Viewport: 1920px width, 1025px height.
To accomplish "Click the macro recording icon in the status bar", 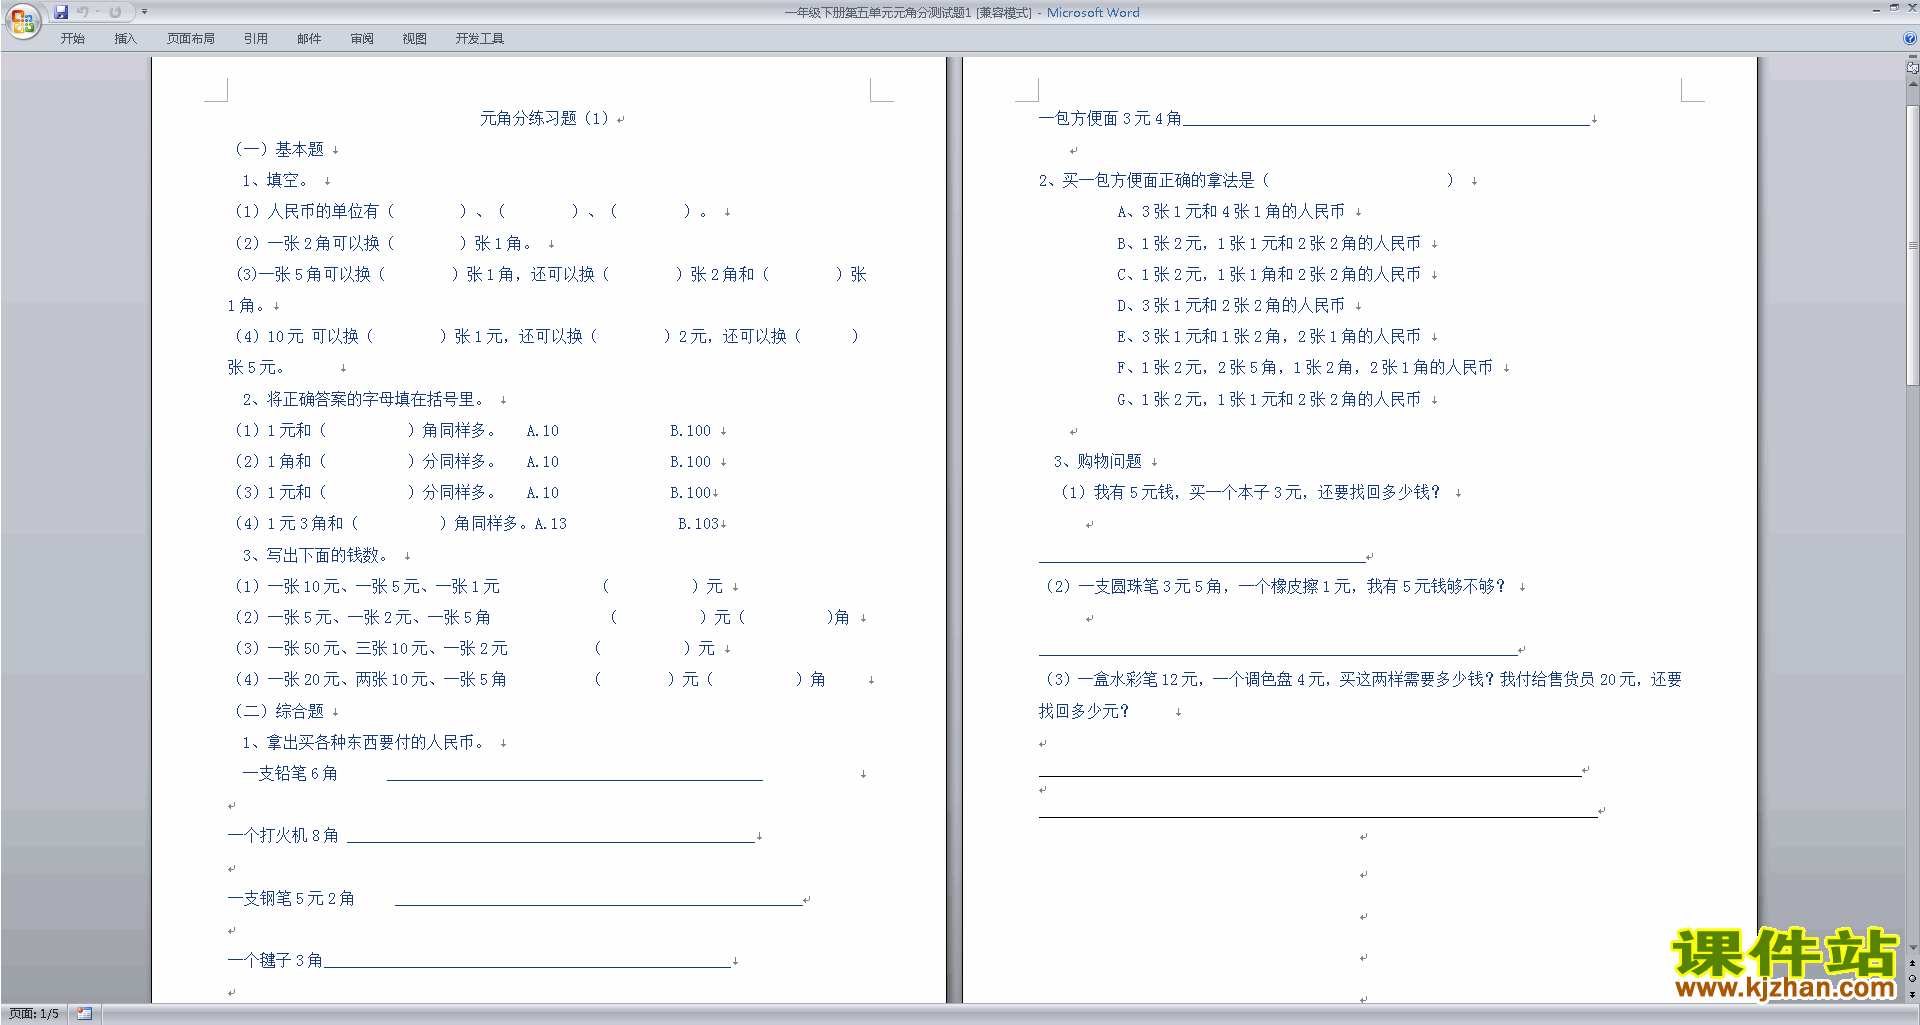I will coord(84,1014).
